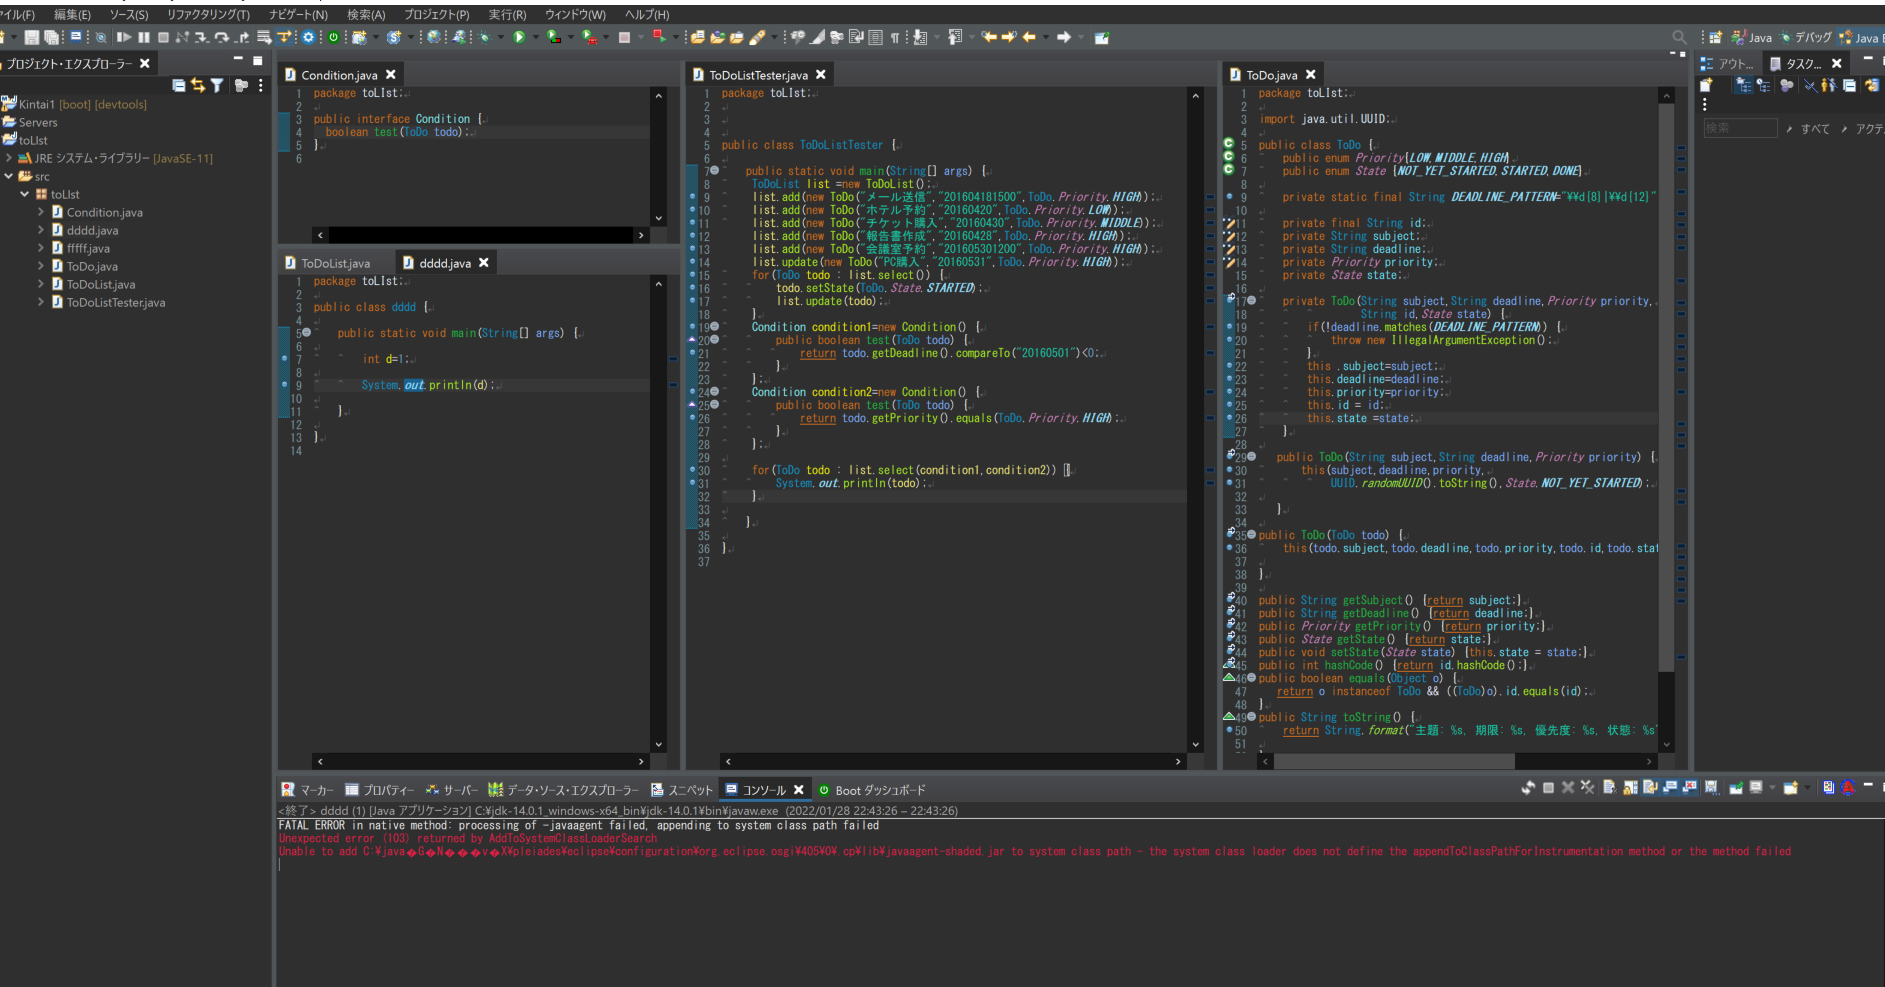The height and width of the screenshot is (987, 1885).
Task: Click Collapse All in Project Explorer toolbar
Action: click(179, 86)
